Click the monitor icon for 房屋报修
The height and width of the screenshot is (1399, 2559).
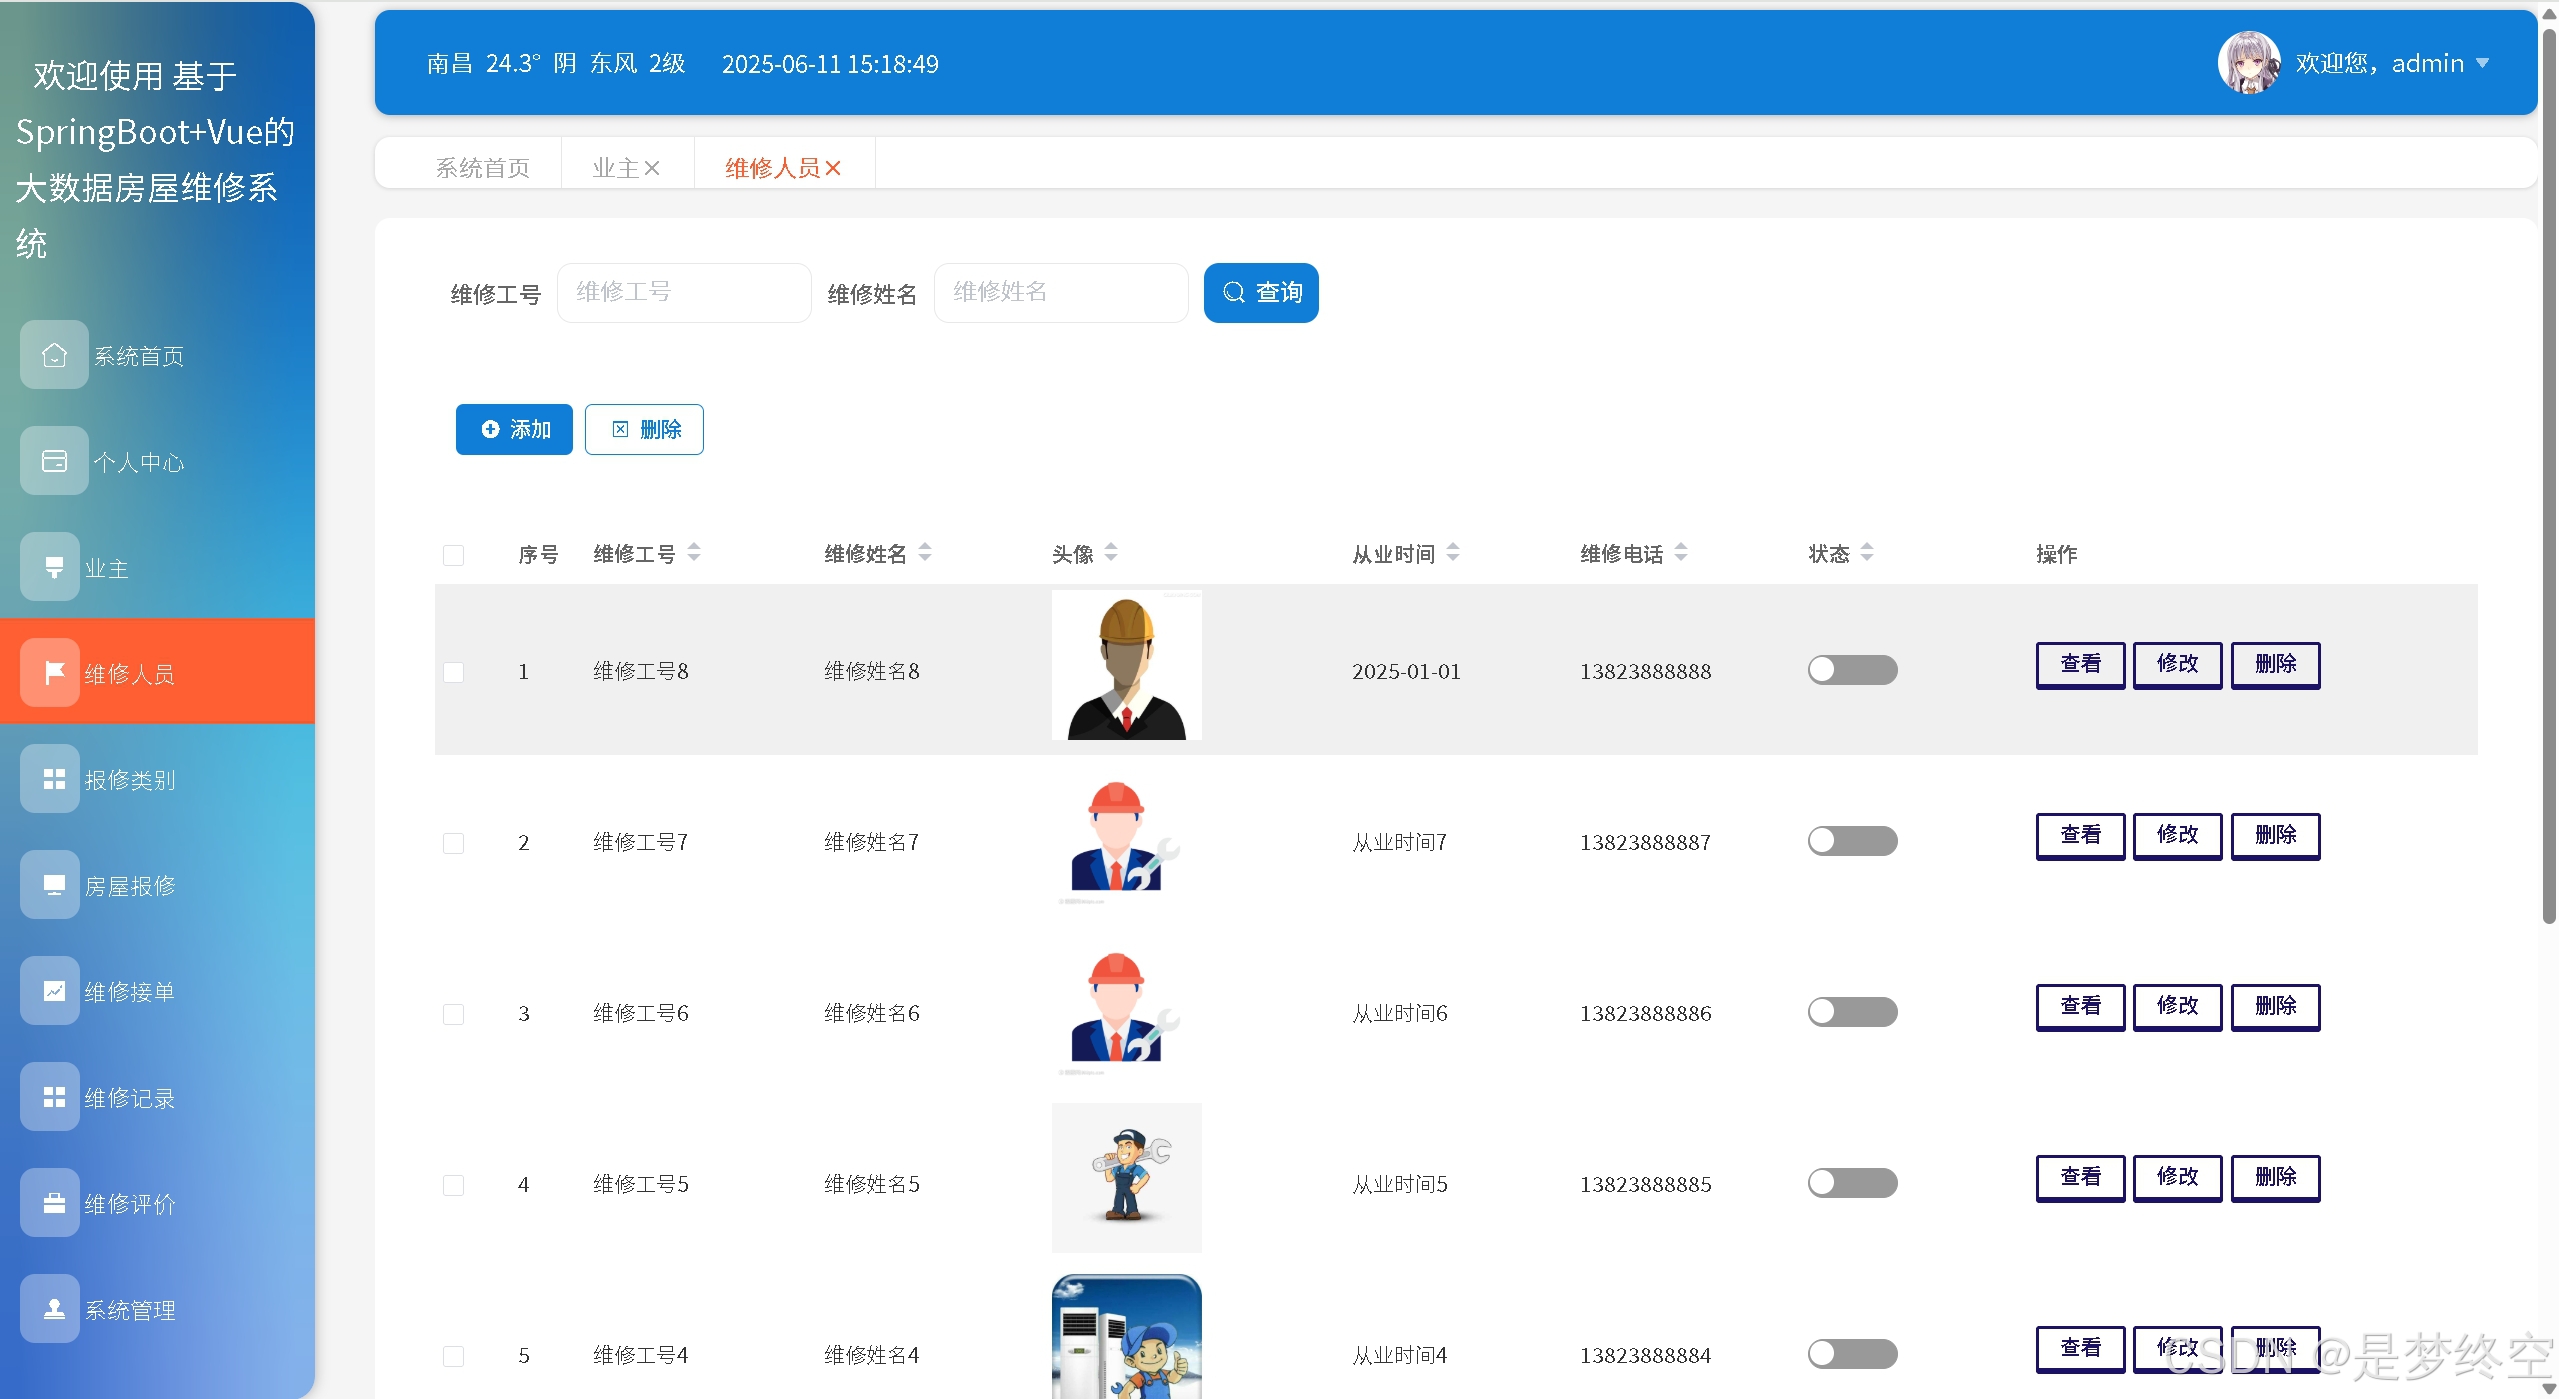54,885
